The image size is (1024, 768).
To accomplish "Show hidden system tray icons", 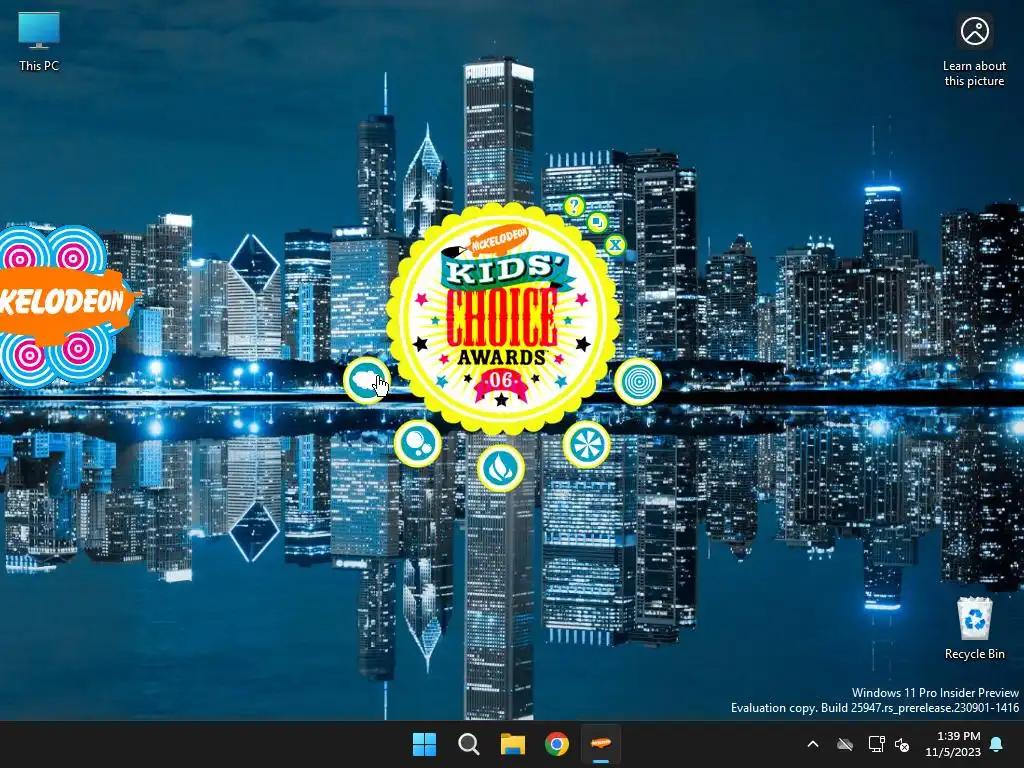I will [x=813, y=744].
